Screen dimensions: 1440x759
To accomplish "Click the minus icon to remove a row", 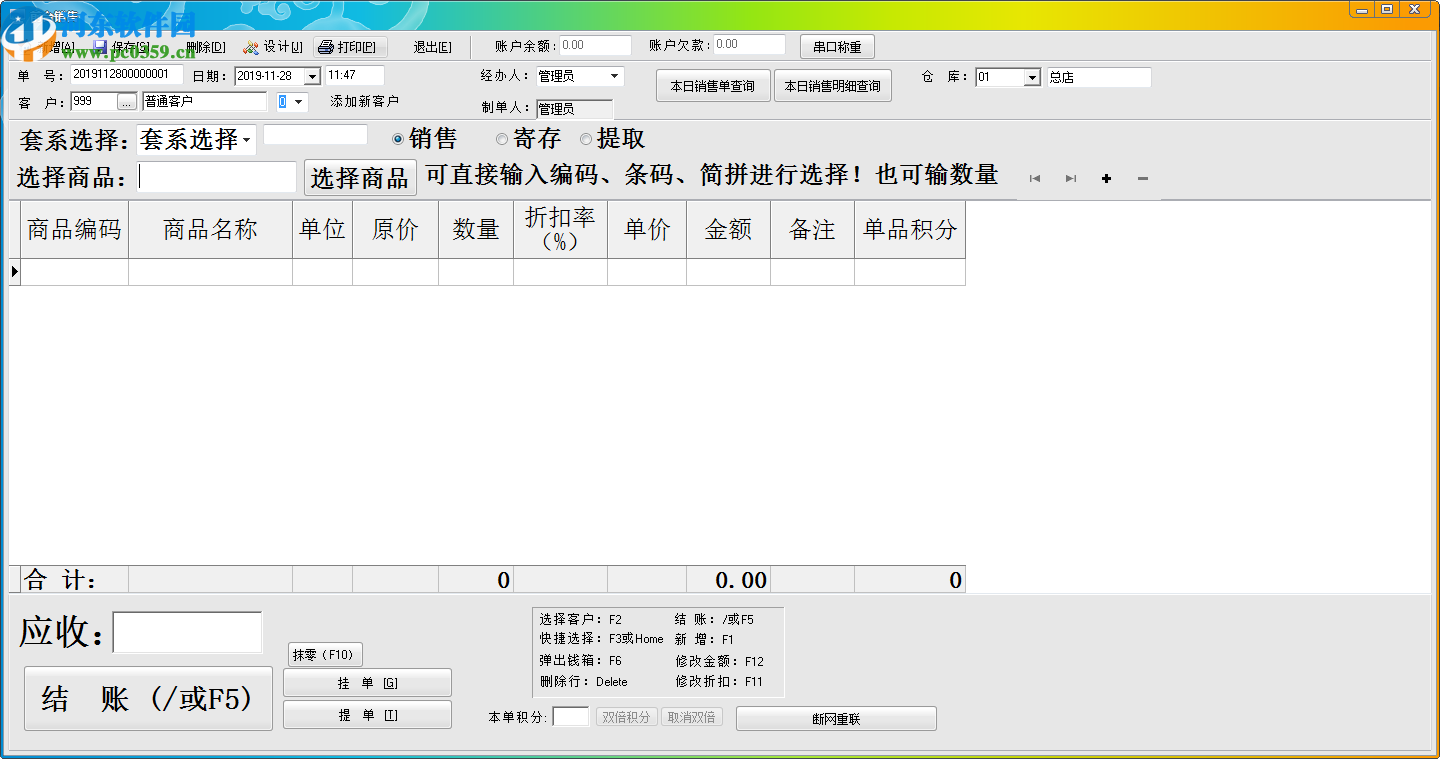I will pyautogui.click(x=1142, y=179).
